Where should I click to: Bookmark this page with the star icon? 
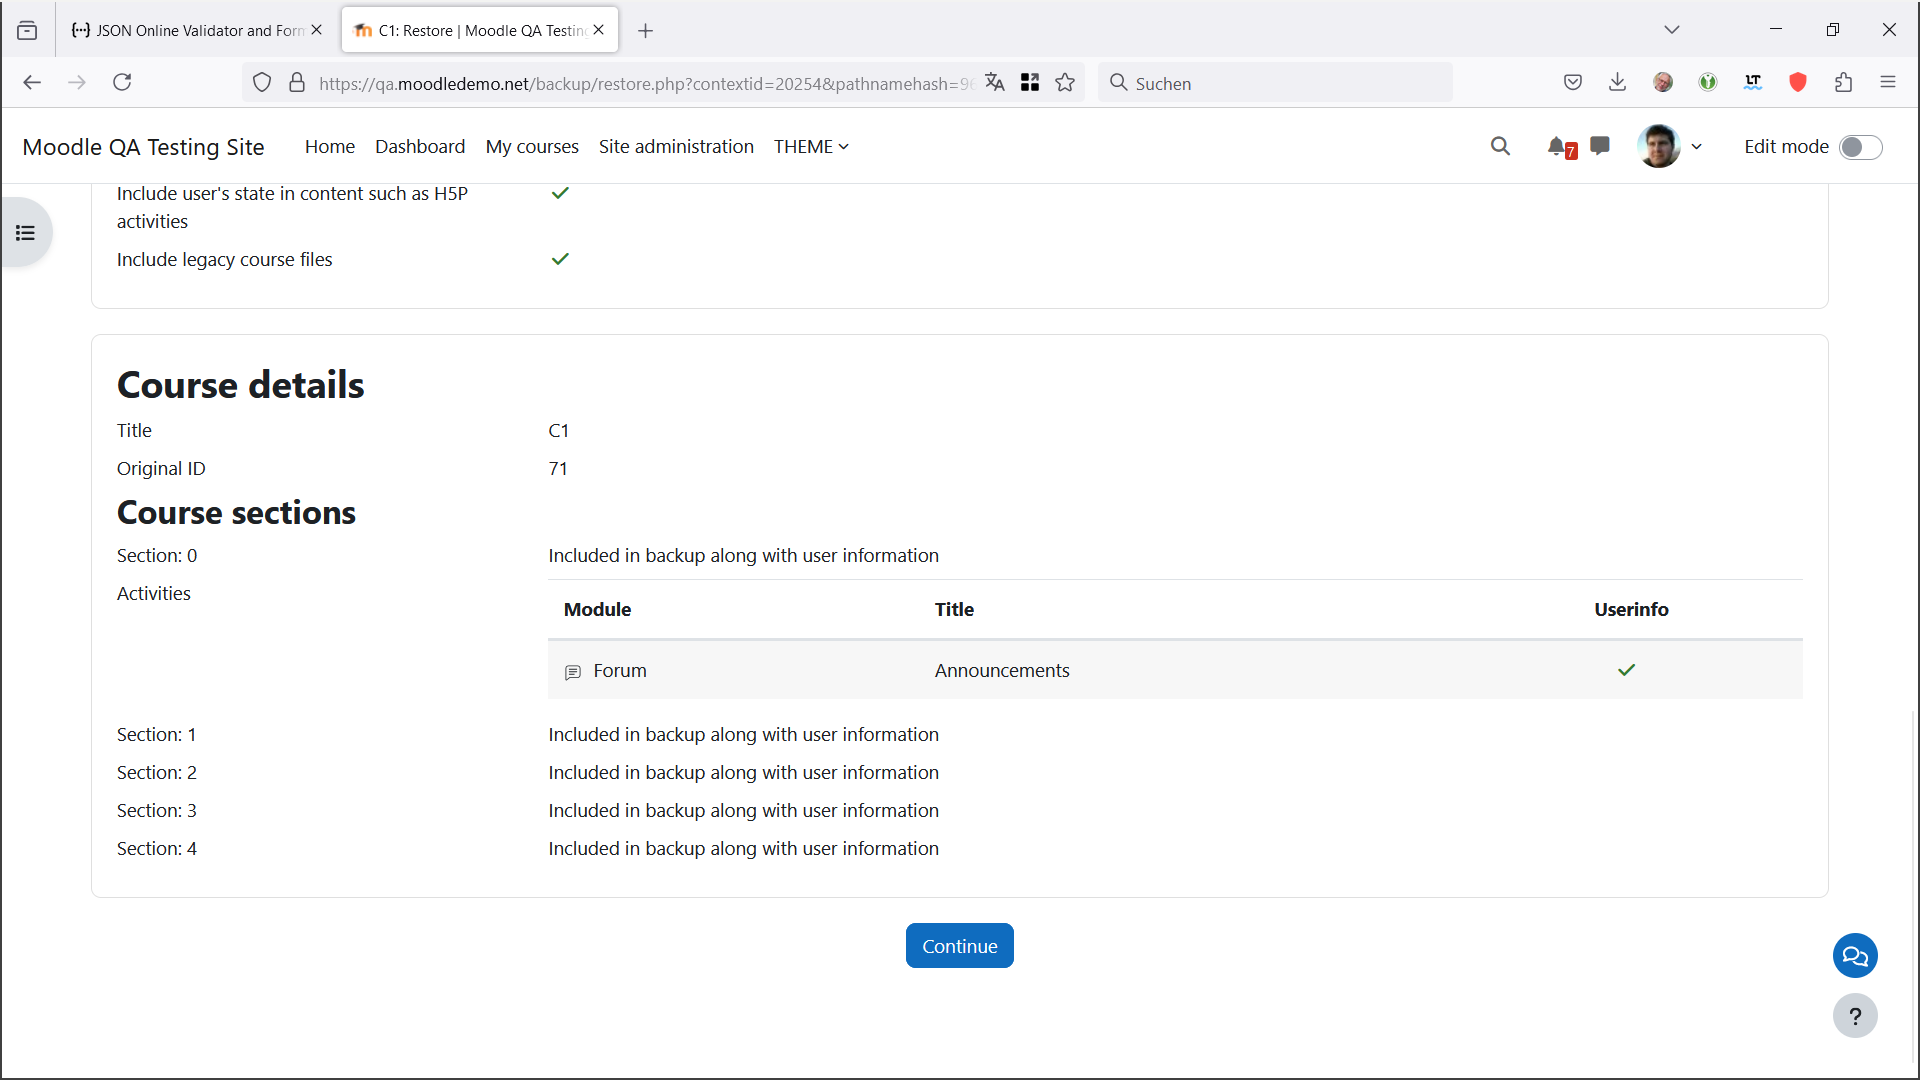(x=1065, y=83)
